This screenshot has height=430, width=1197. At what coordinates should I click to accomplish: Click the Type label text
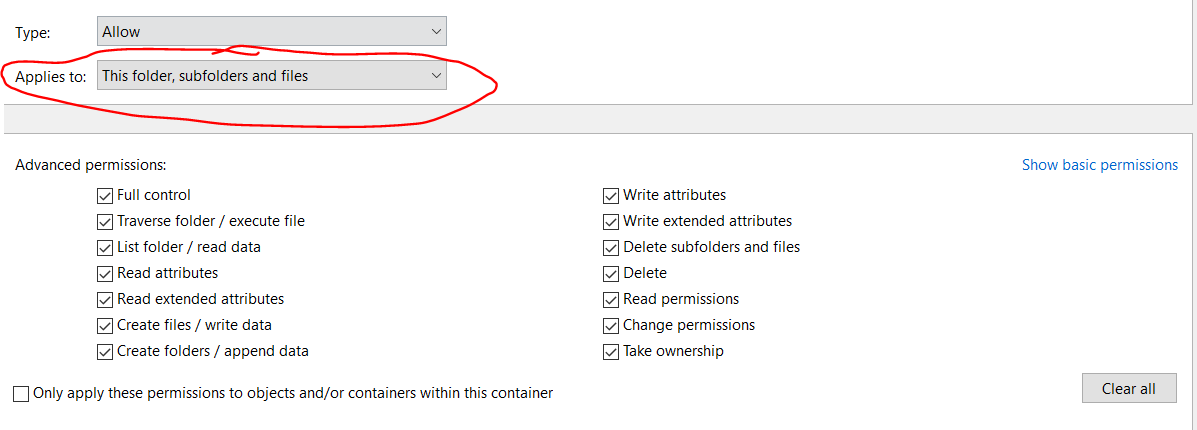pyautogui.click(x=33, y=33)
